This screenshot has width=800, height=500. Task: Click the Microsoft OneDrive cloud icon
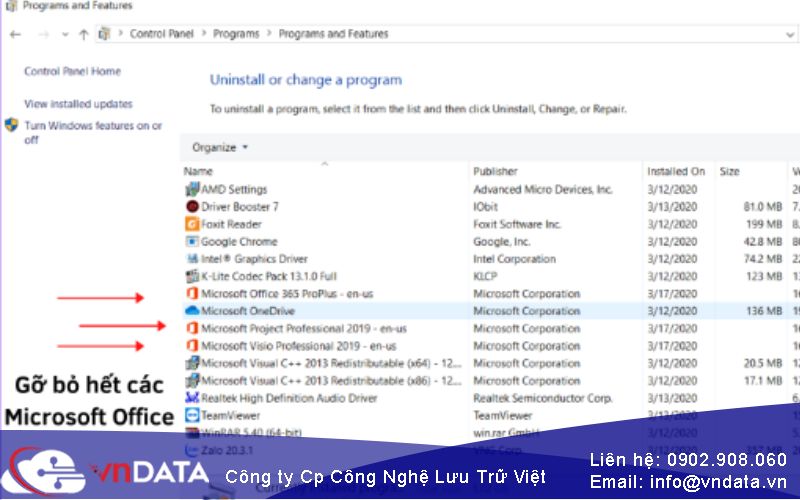pyautogui.click(x=192, y=310)
